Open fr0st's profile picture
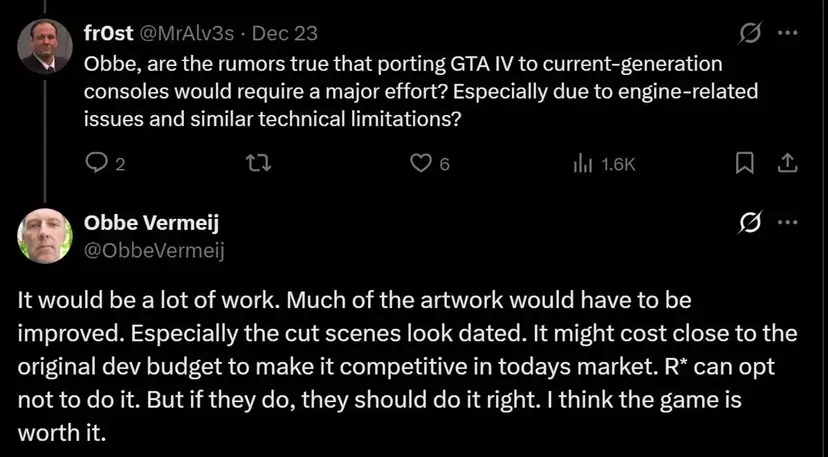The height and width of the screenshot is (457, 828). coord(45,47)
